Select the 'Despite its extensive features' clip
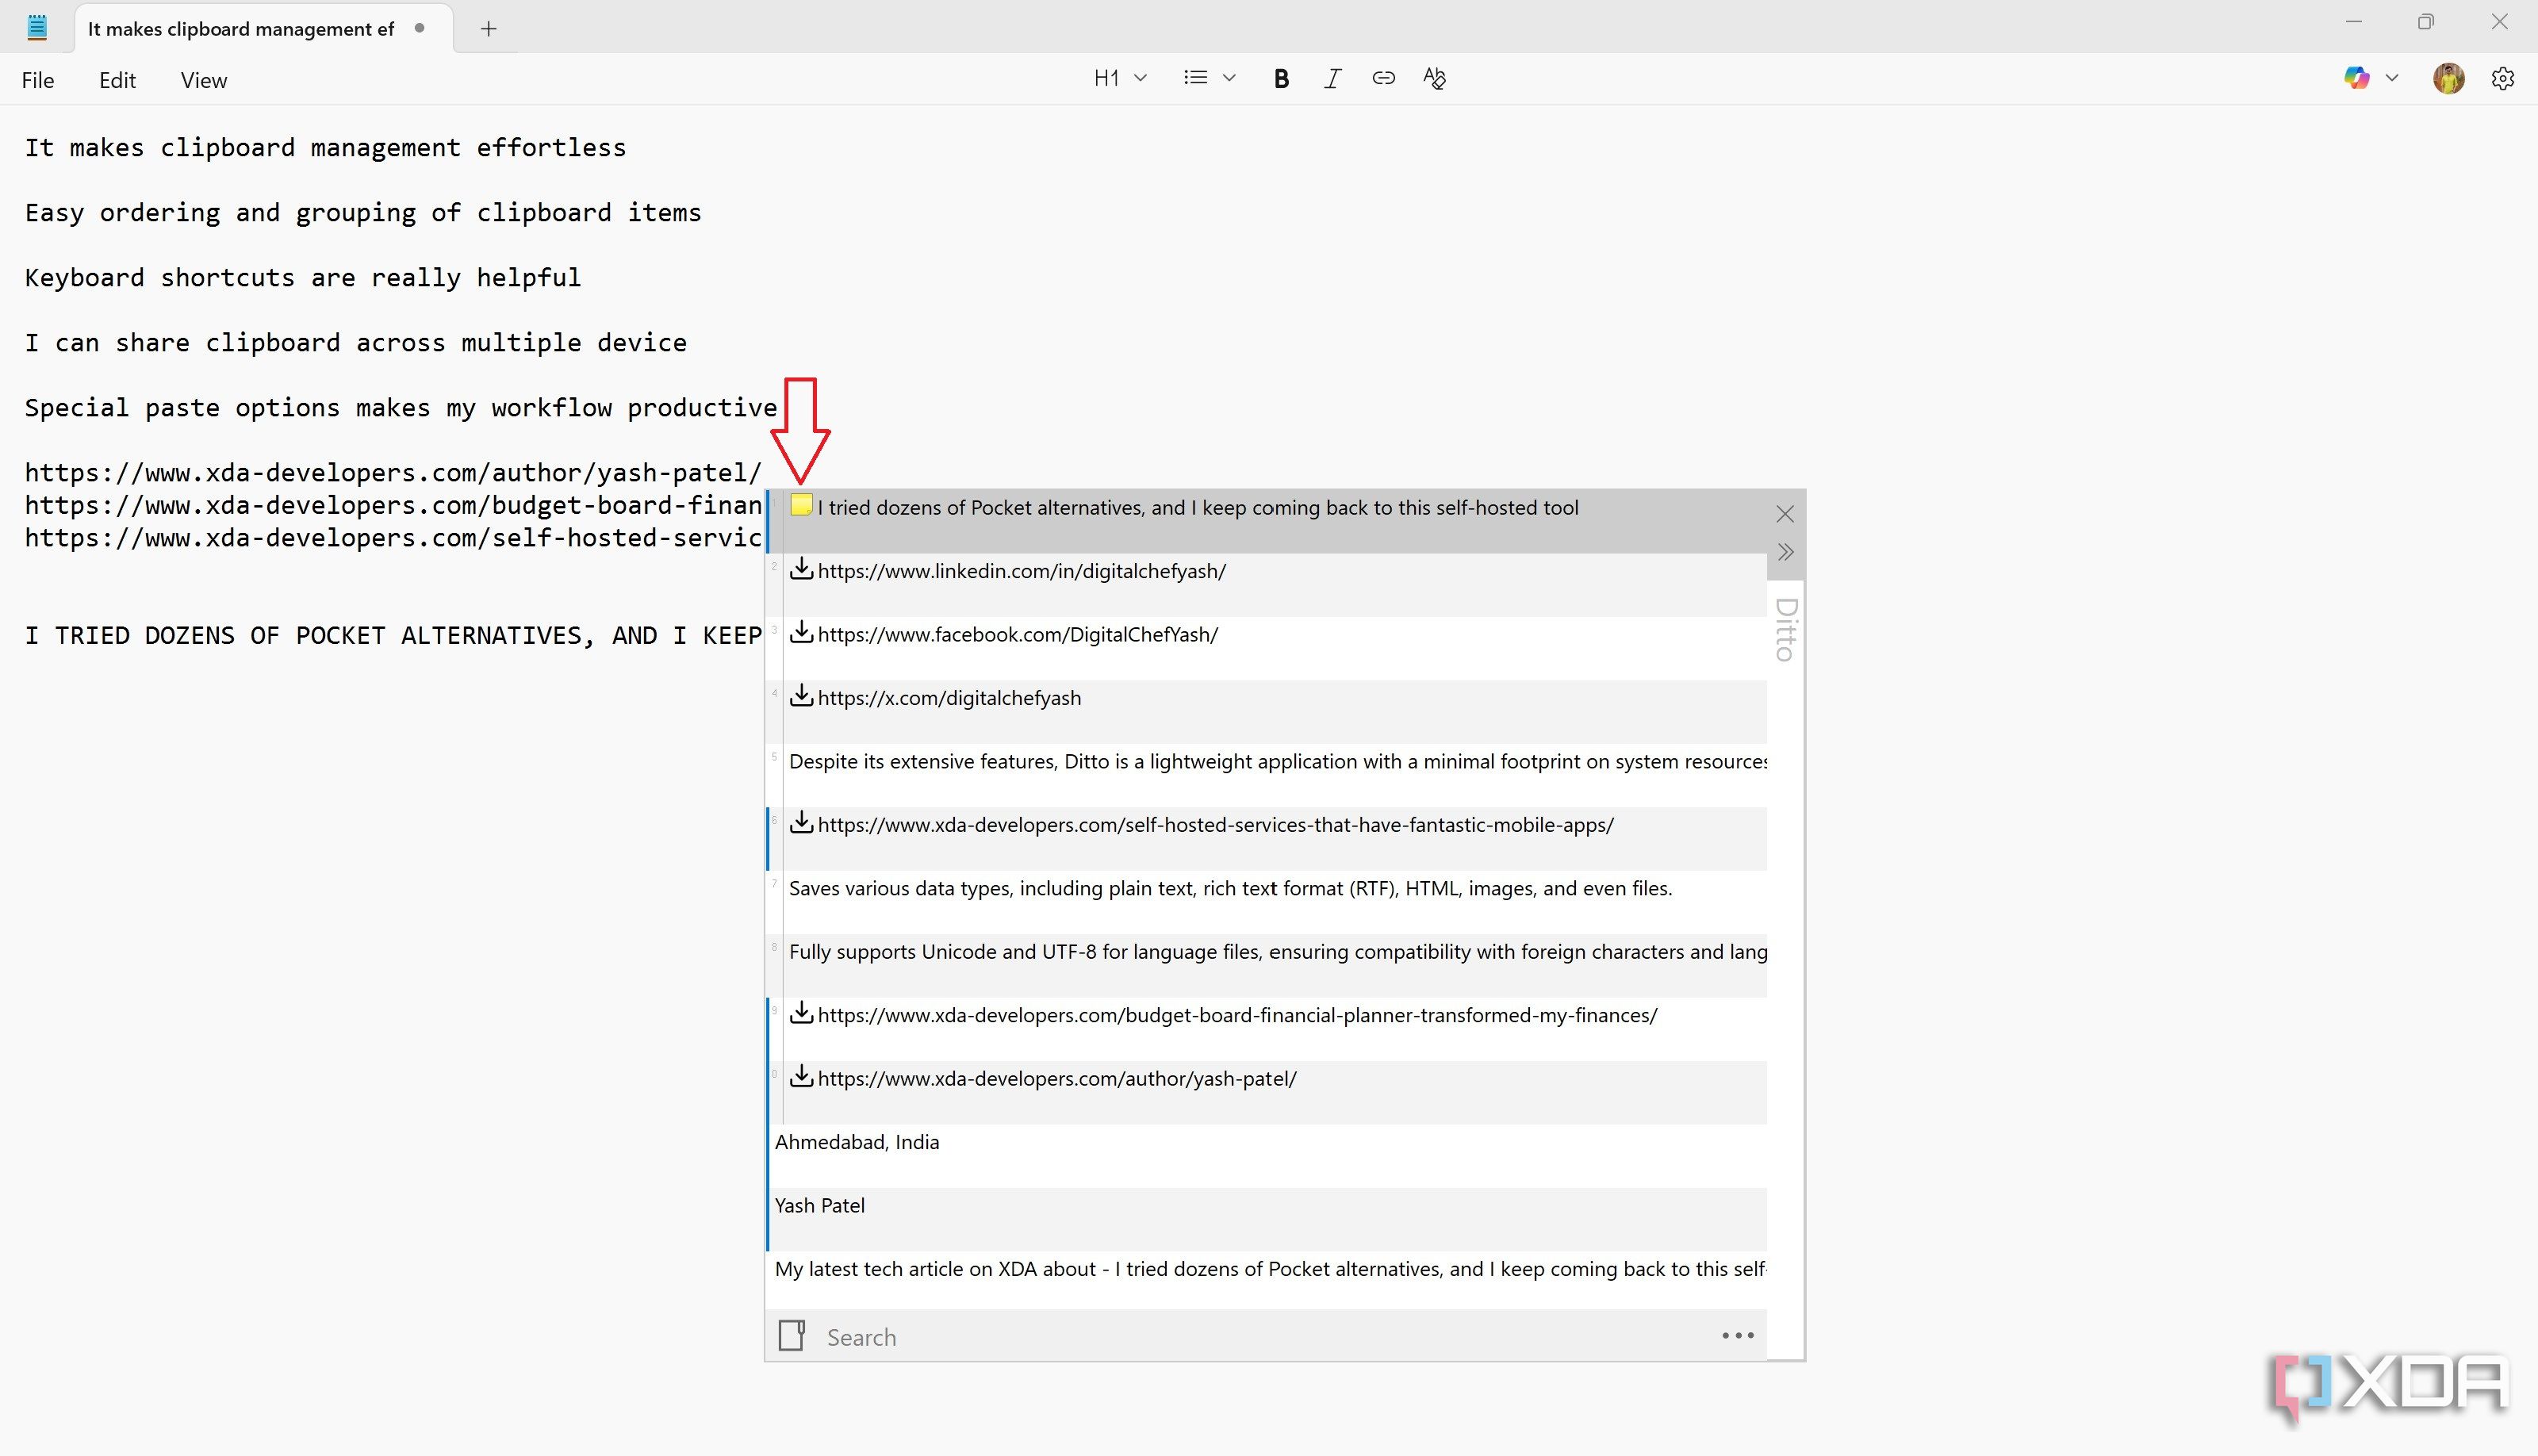The height and width of the screenshot is (1456, 2538). [x=1267, y=775]
